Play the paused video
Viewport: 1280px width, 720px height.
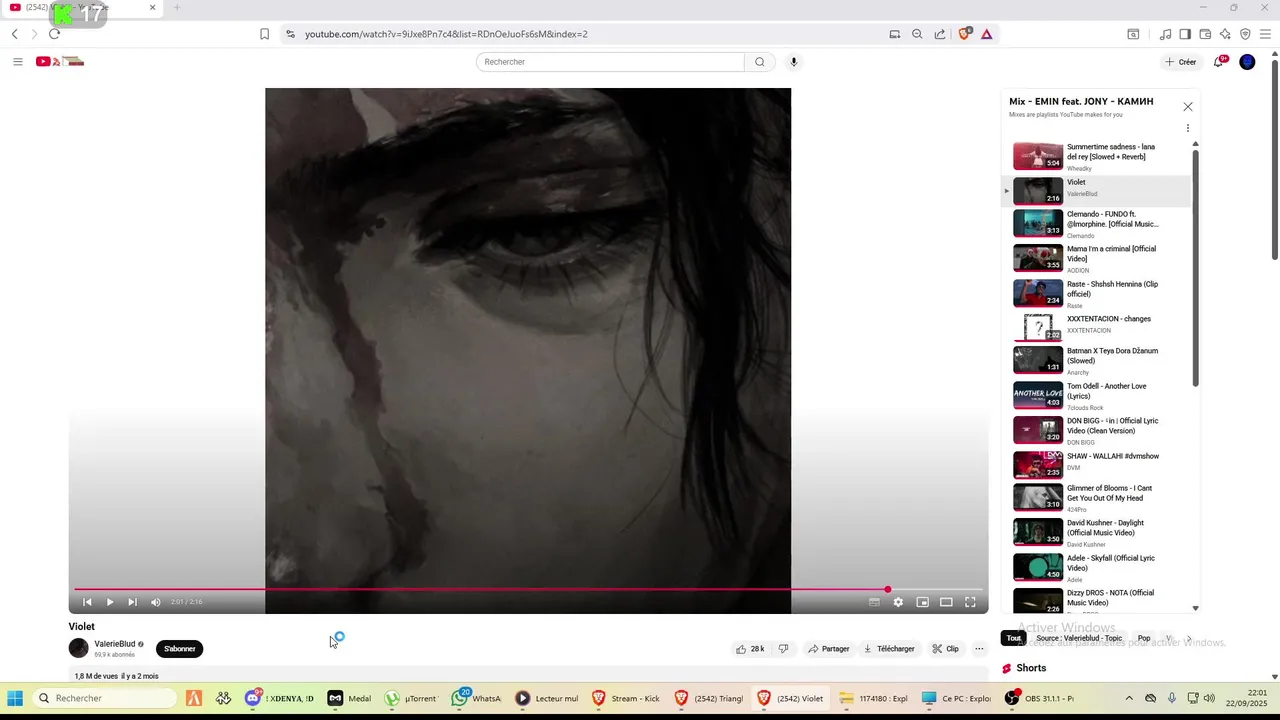[110, 602]
